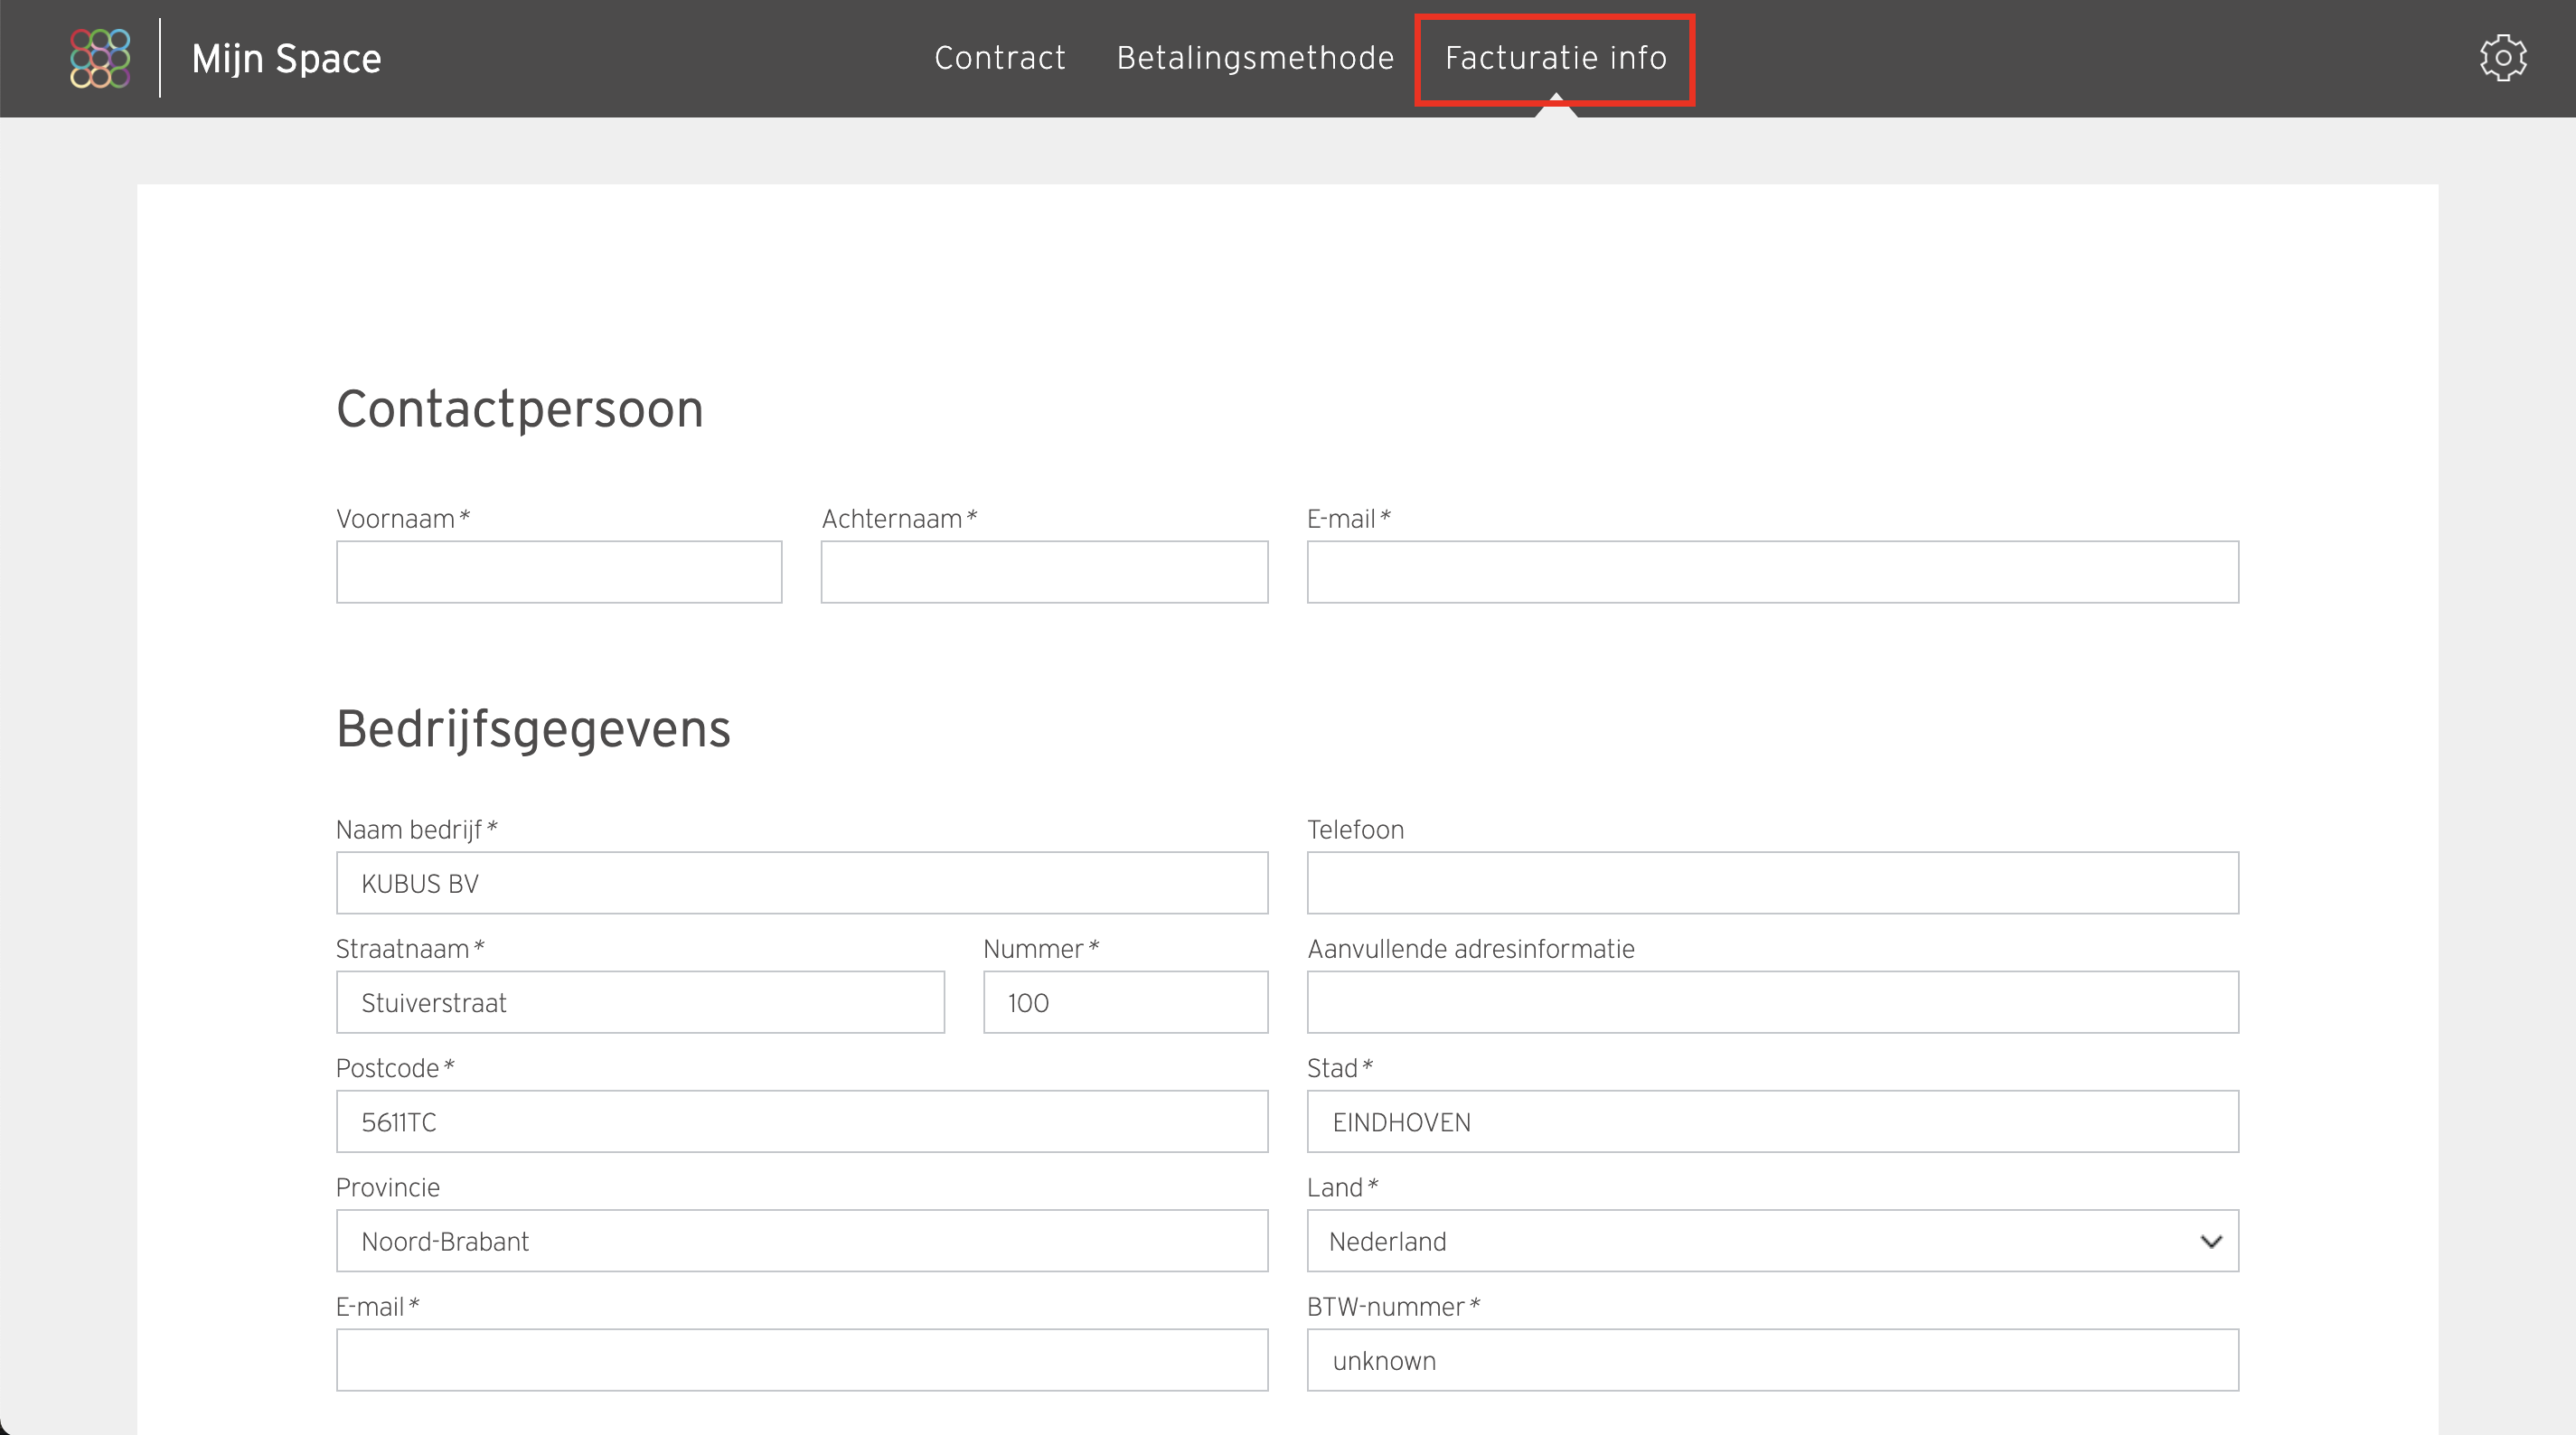Click the Contactpersoon heading text
2576x1435 pixels.
click(520, 409)
